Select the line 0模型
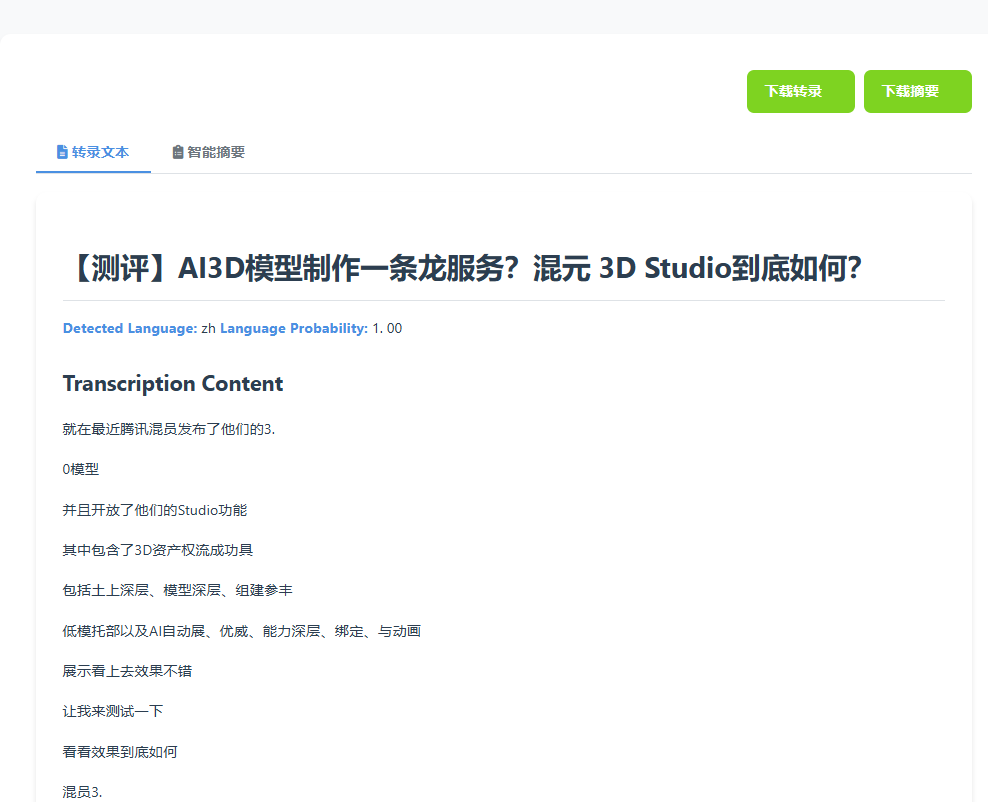The image size is (988, 802). [81, 469]
